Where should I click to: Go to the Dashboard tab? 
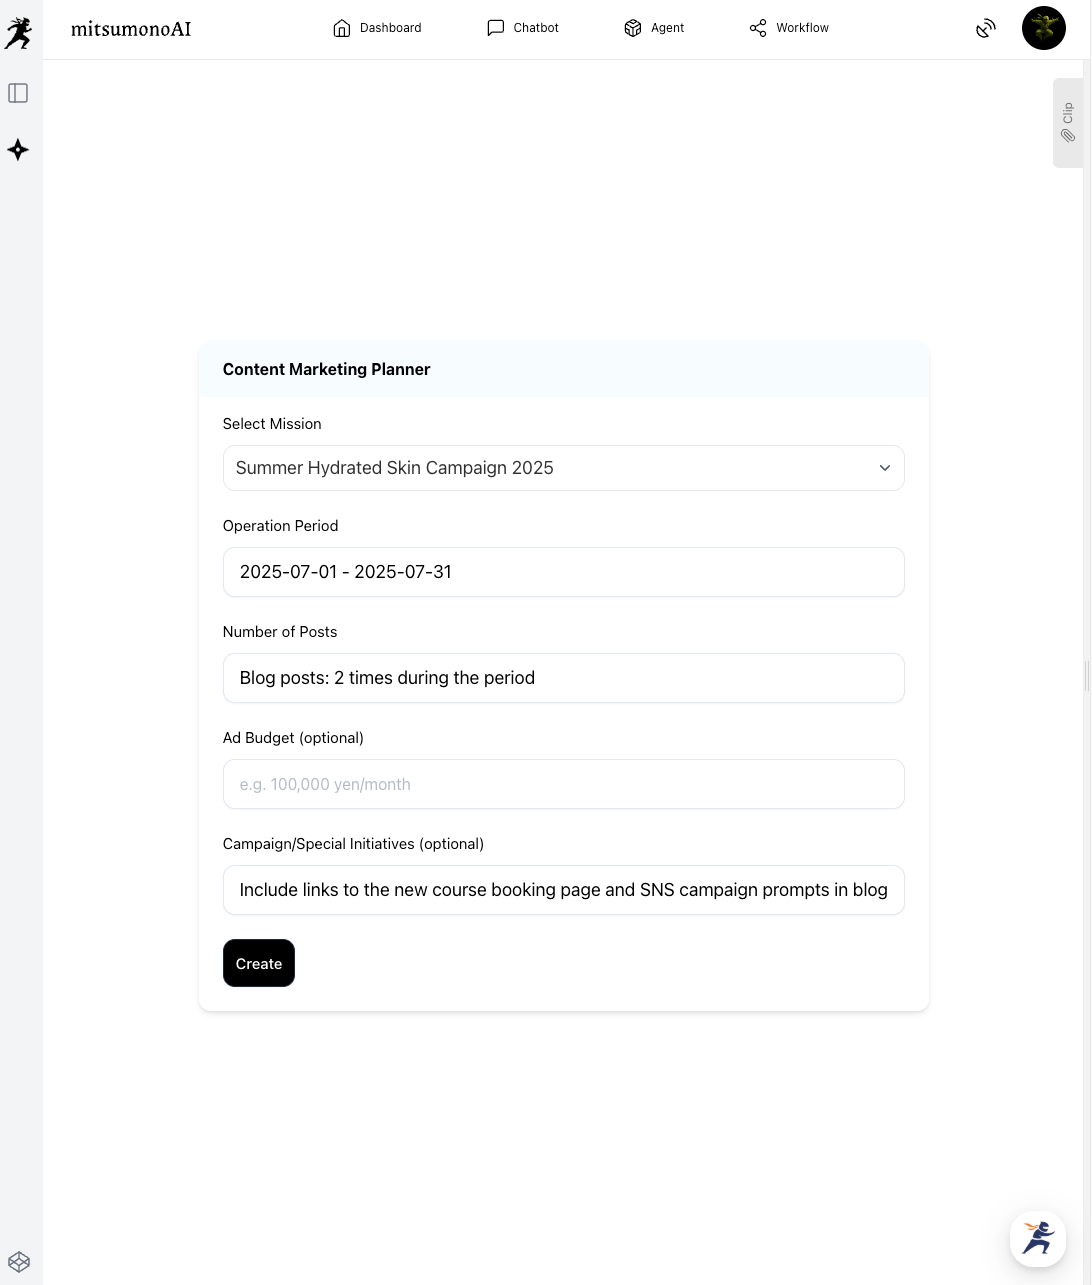(x=377, y=28)
